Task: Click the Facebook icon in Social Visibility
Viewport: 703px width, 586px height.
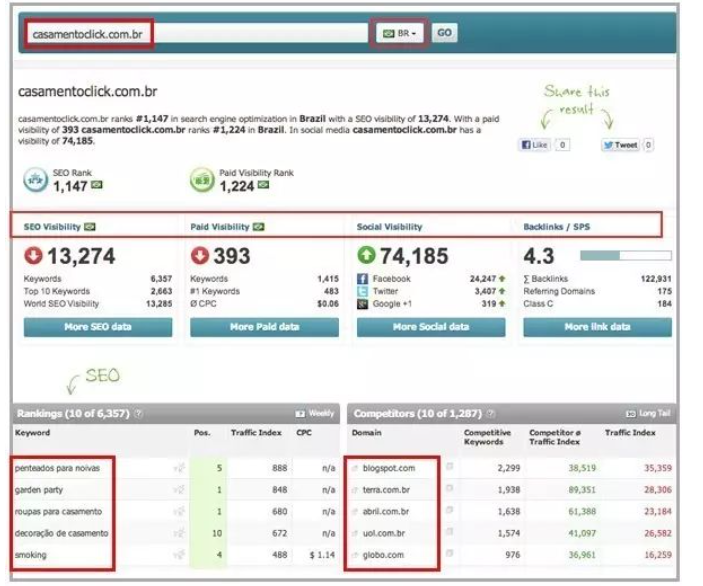Action: coord(362,279)
